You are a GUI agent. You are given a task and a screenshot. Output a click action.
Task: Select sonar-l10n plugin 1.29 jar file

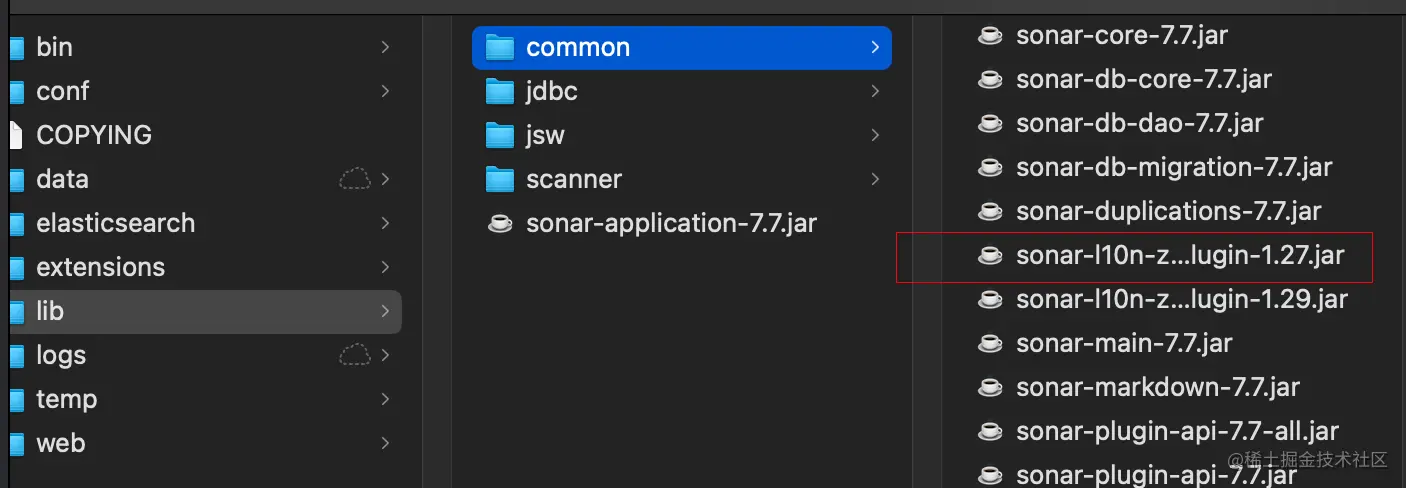(1181, 300)
